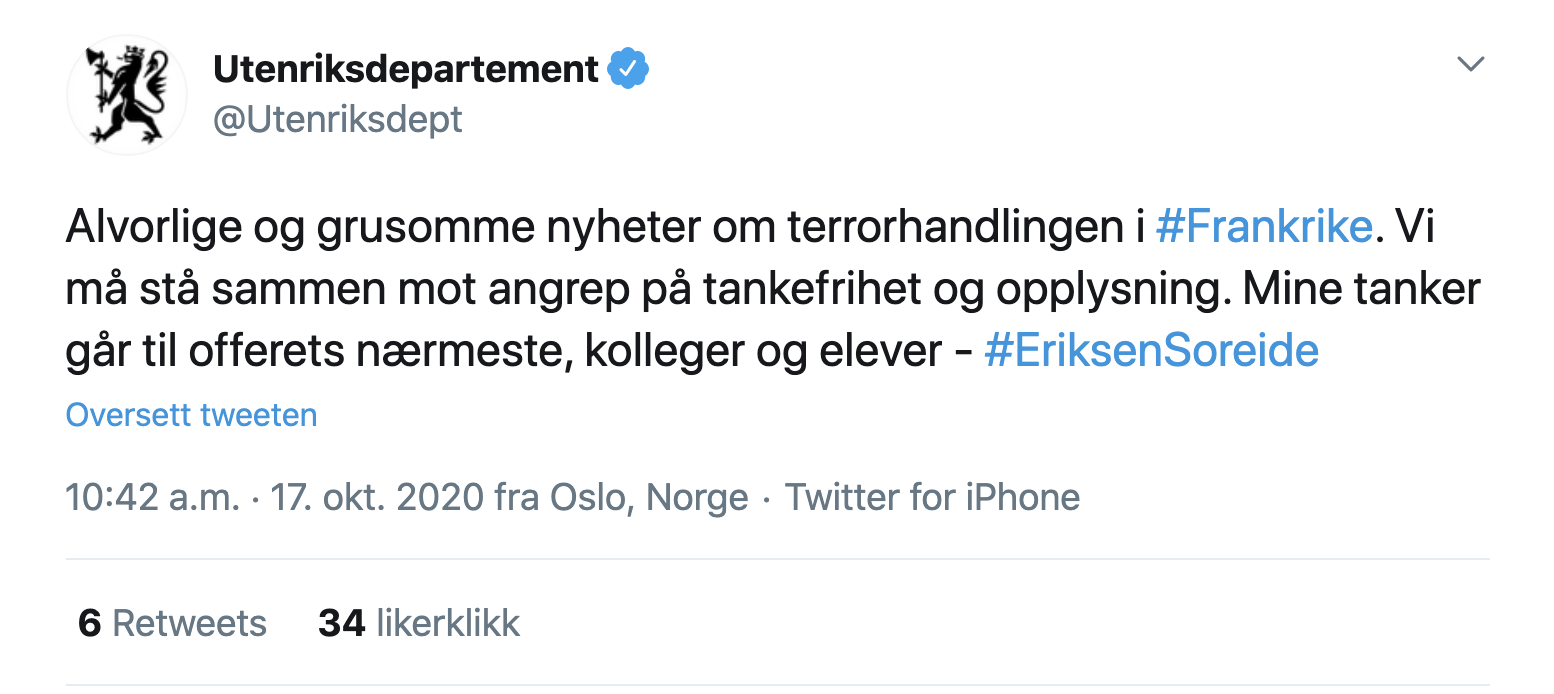
Task: Click Oversett tweeten to translate
Action: (x=191, y=415)
